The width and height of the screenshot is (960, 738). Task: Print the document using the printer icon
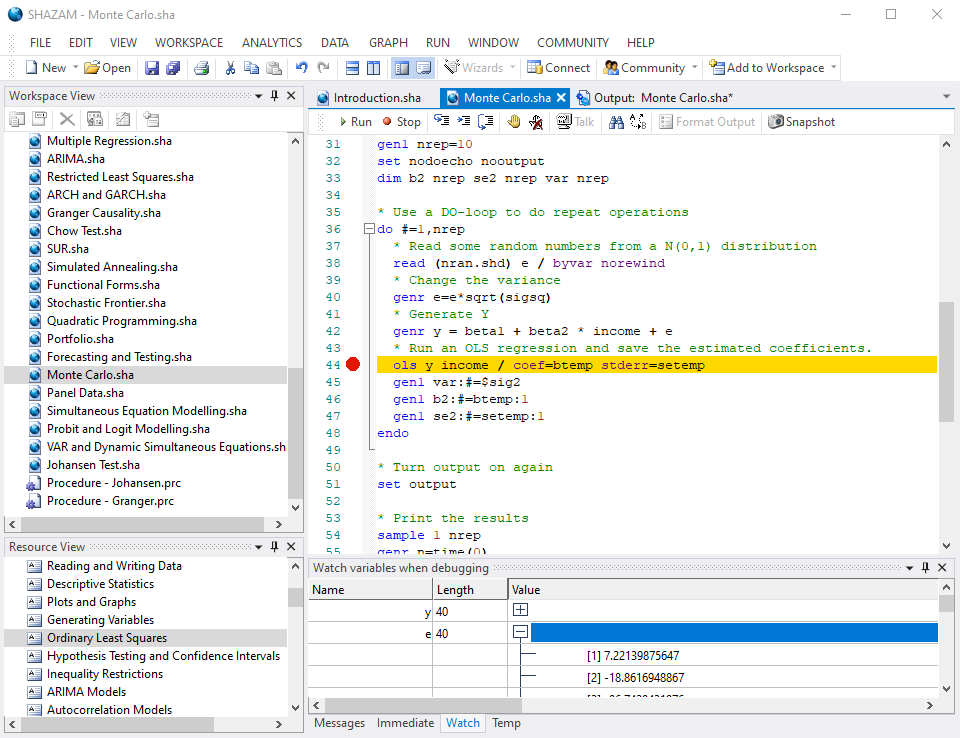(x=201, y=68)
